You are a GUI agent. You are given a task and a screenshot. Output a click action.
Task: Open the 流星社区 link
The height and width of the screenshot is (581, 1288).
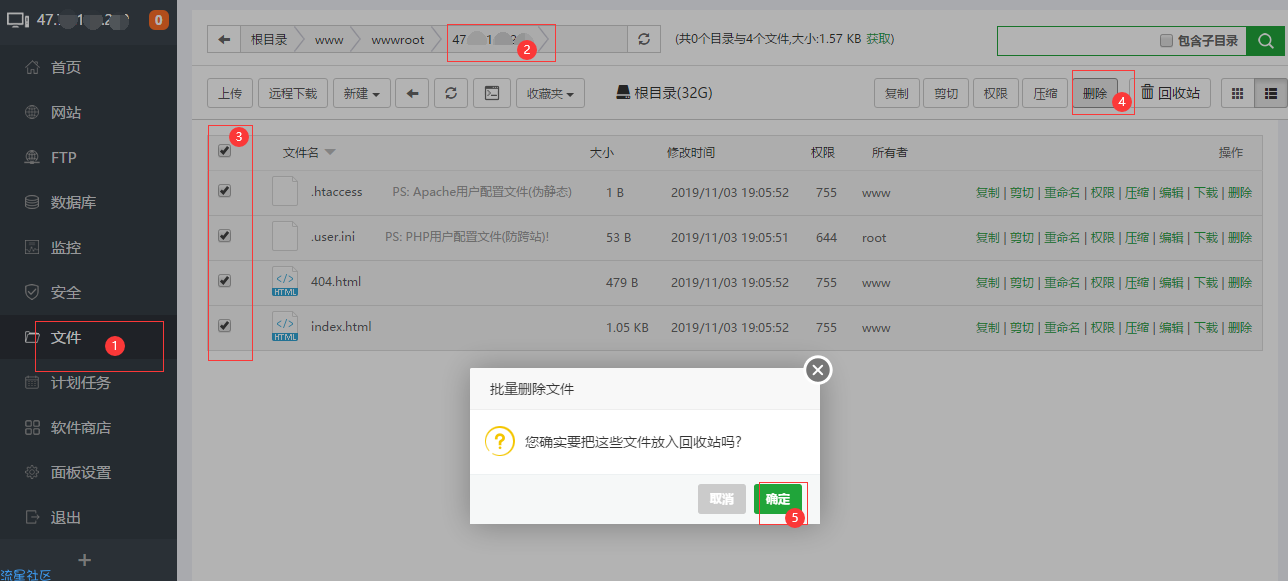26,575
